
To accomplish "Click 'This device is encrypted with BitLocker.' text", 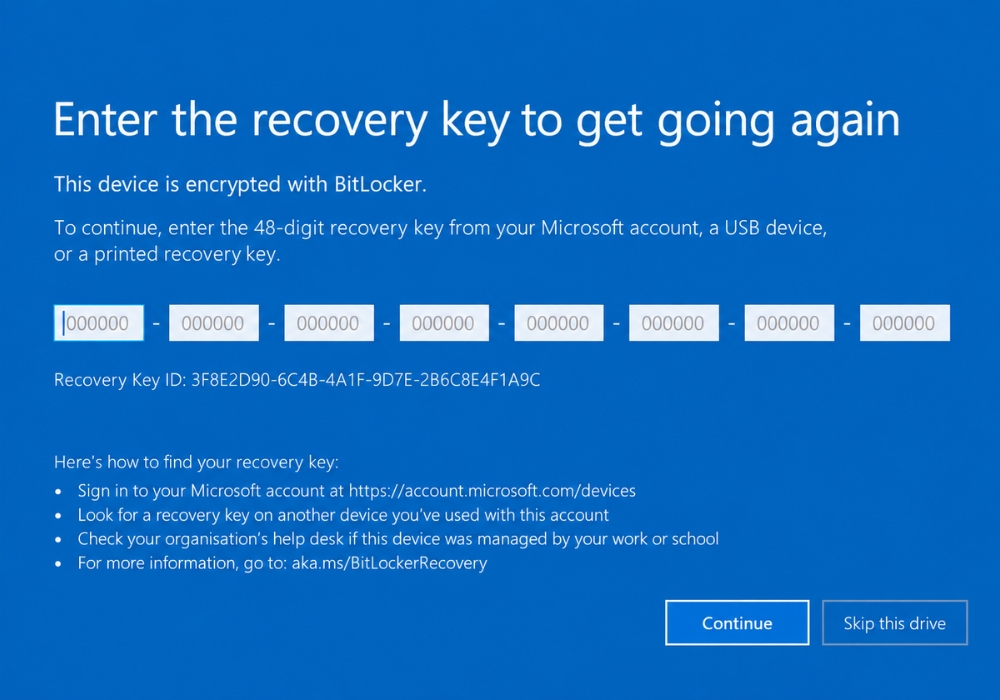I will (x=240, y=185).
